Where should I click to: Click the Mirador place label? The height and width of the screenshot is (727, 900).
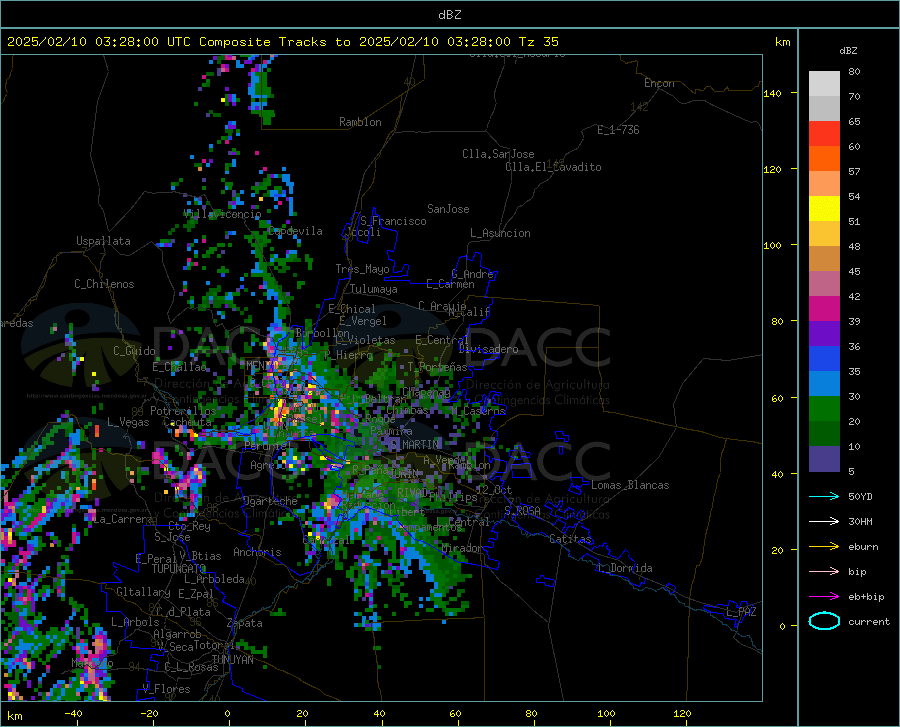tap(461, 548)
